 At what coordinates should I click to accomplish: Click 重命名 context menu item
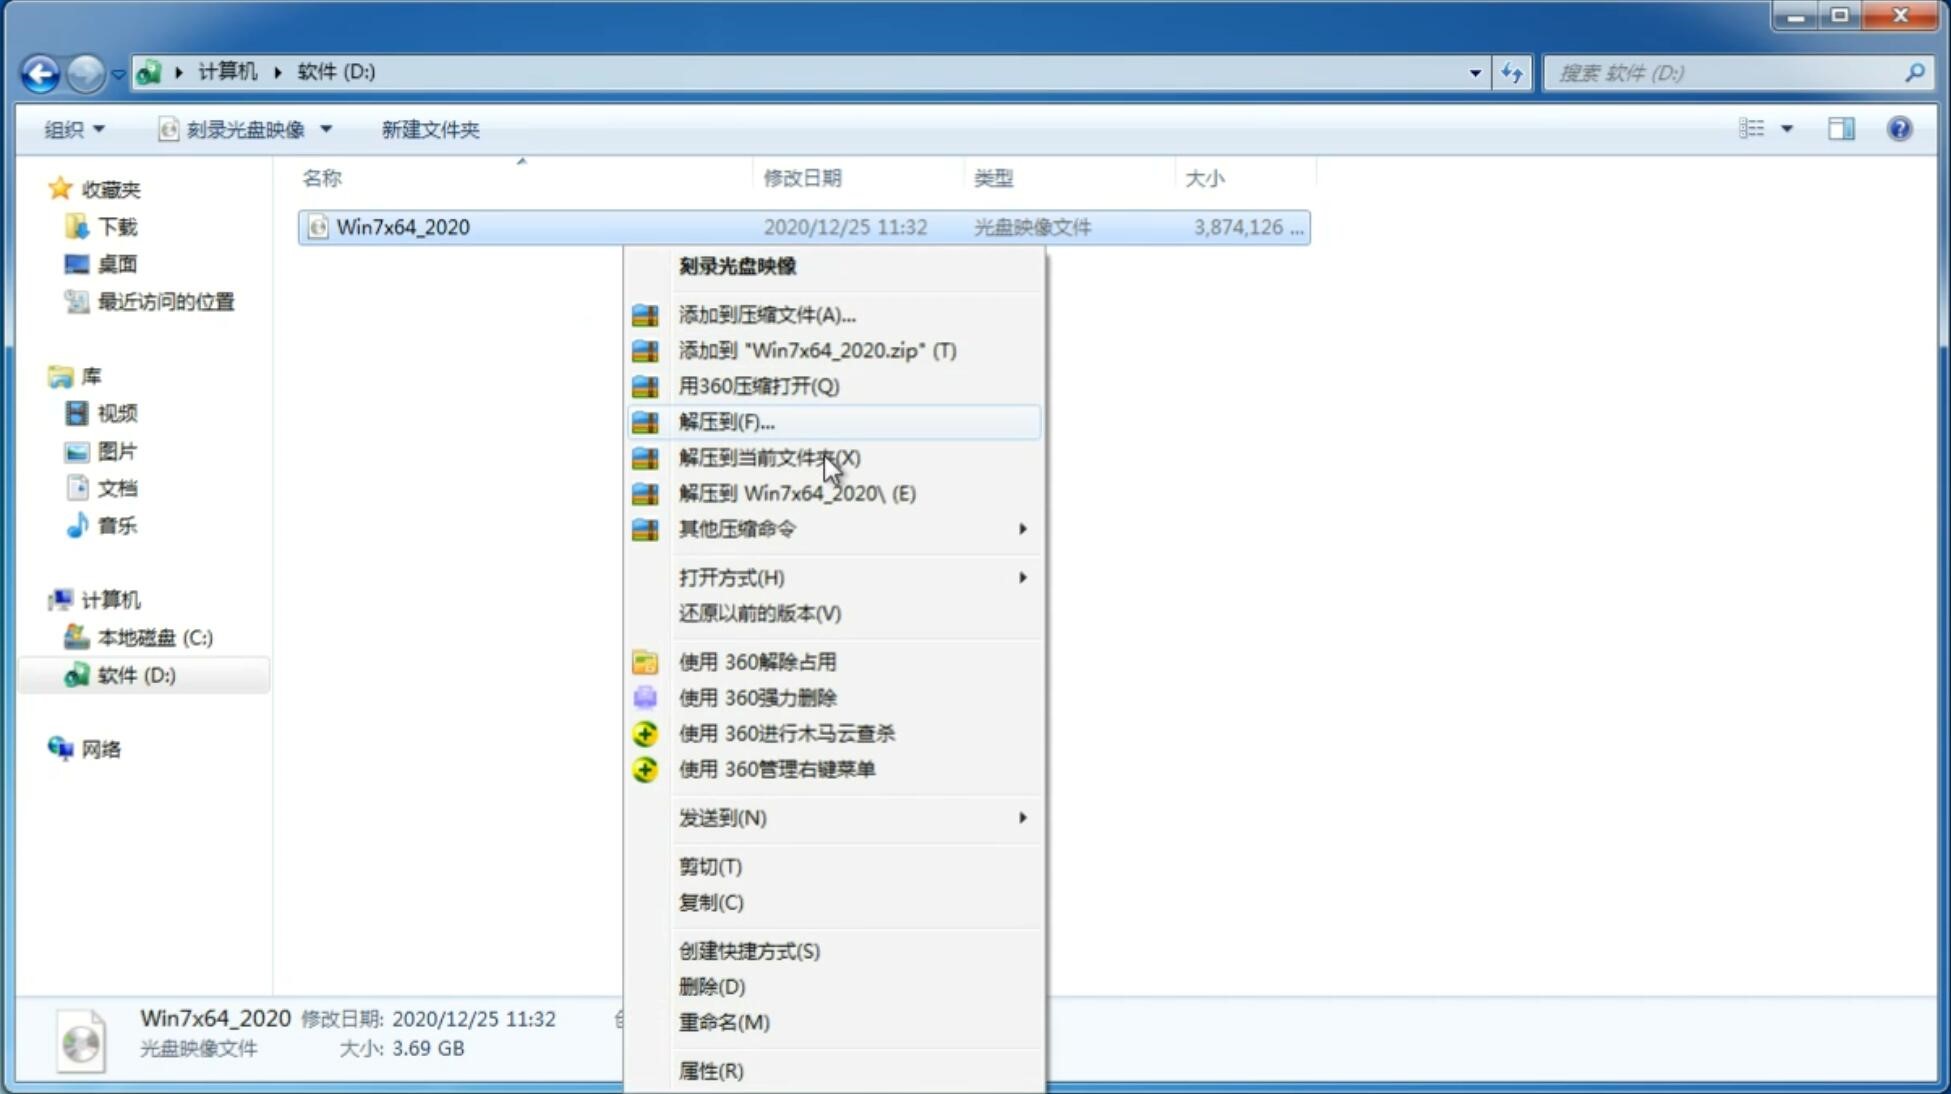pos(725,1022)
